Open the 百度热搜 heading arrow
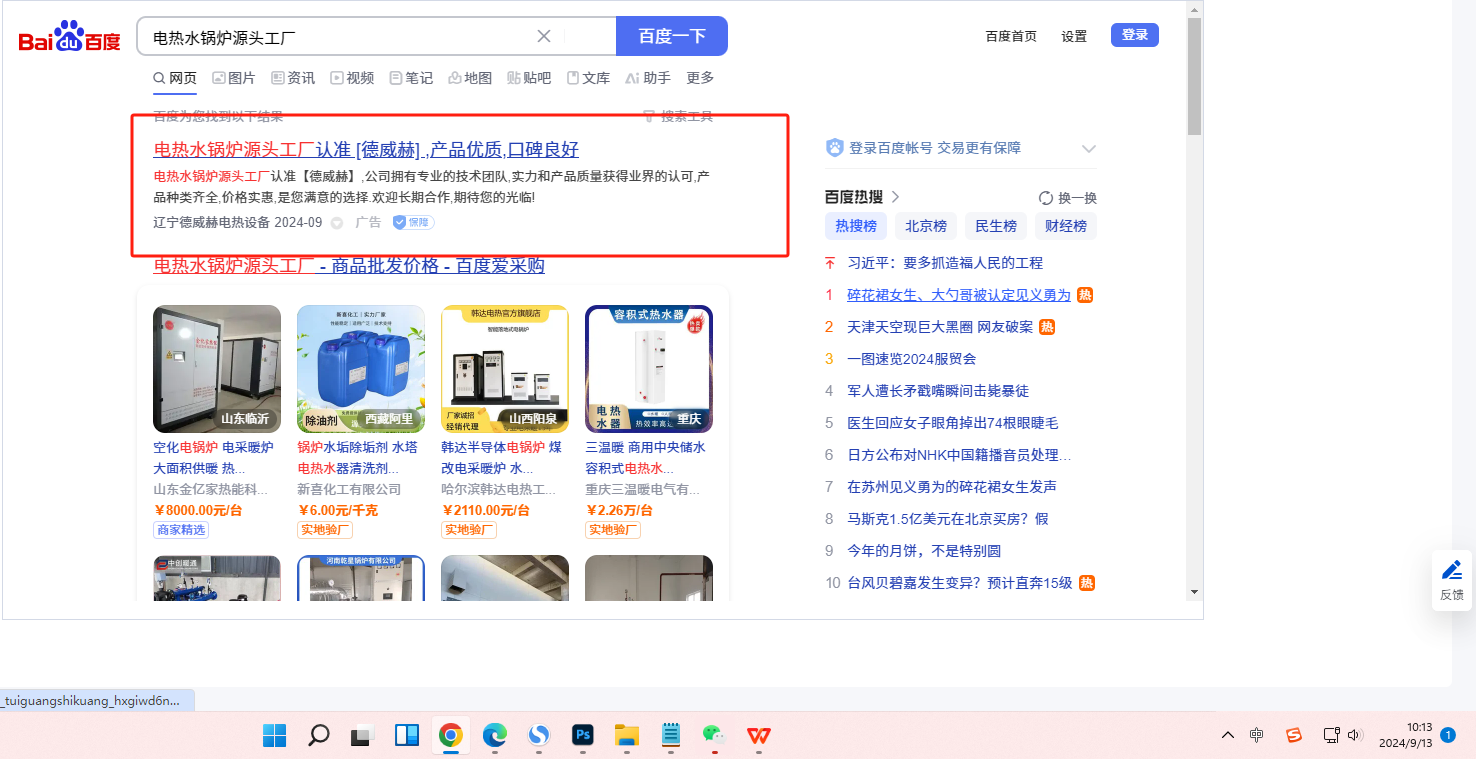 click(x=896, y=197)
